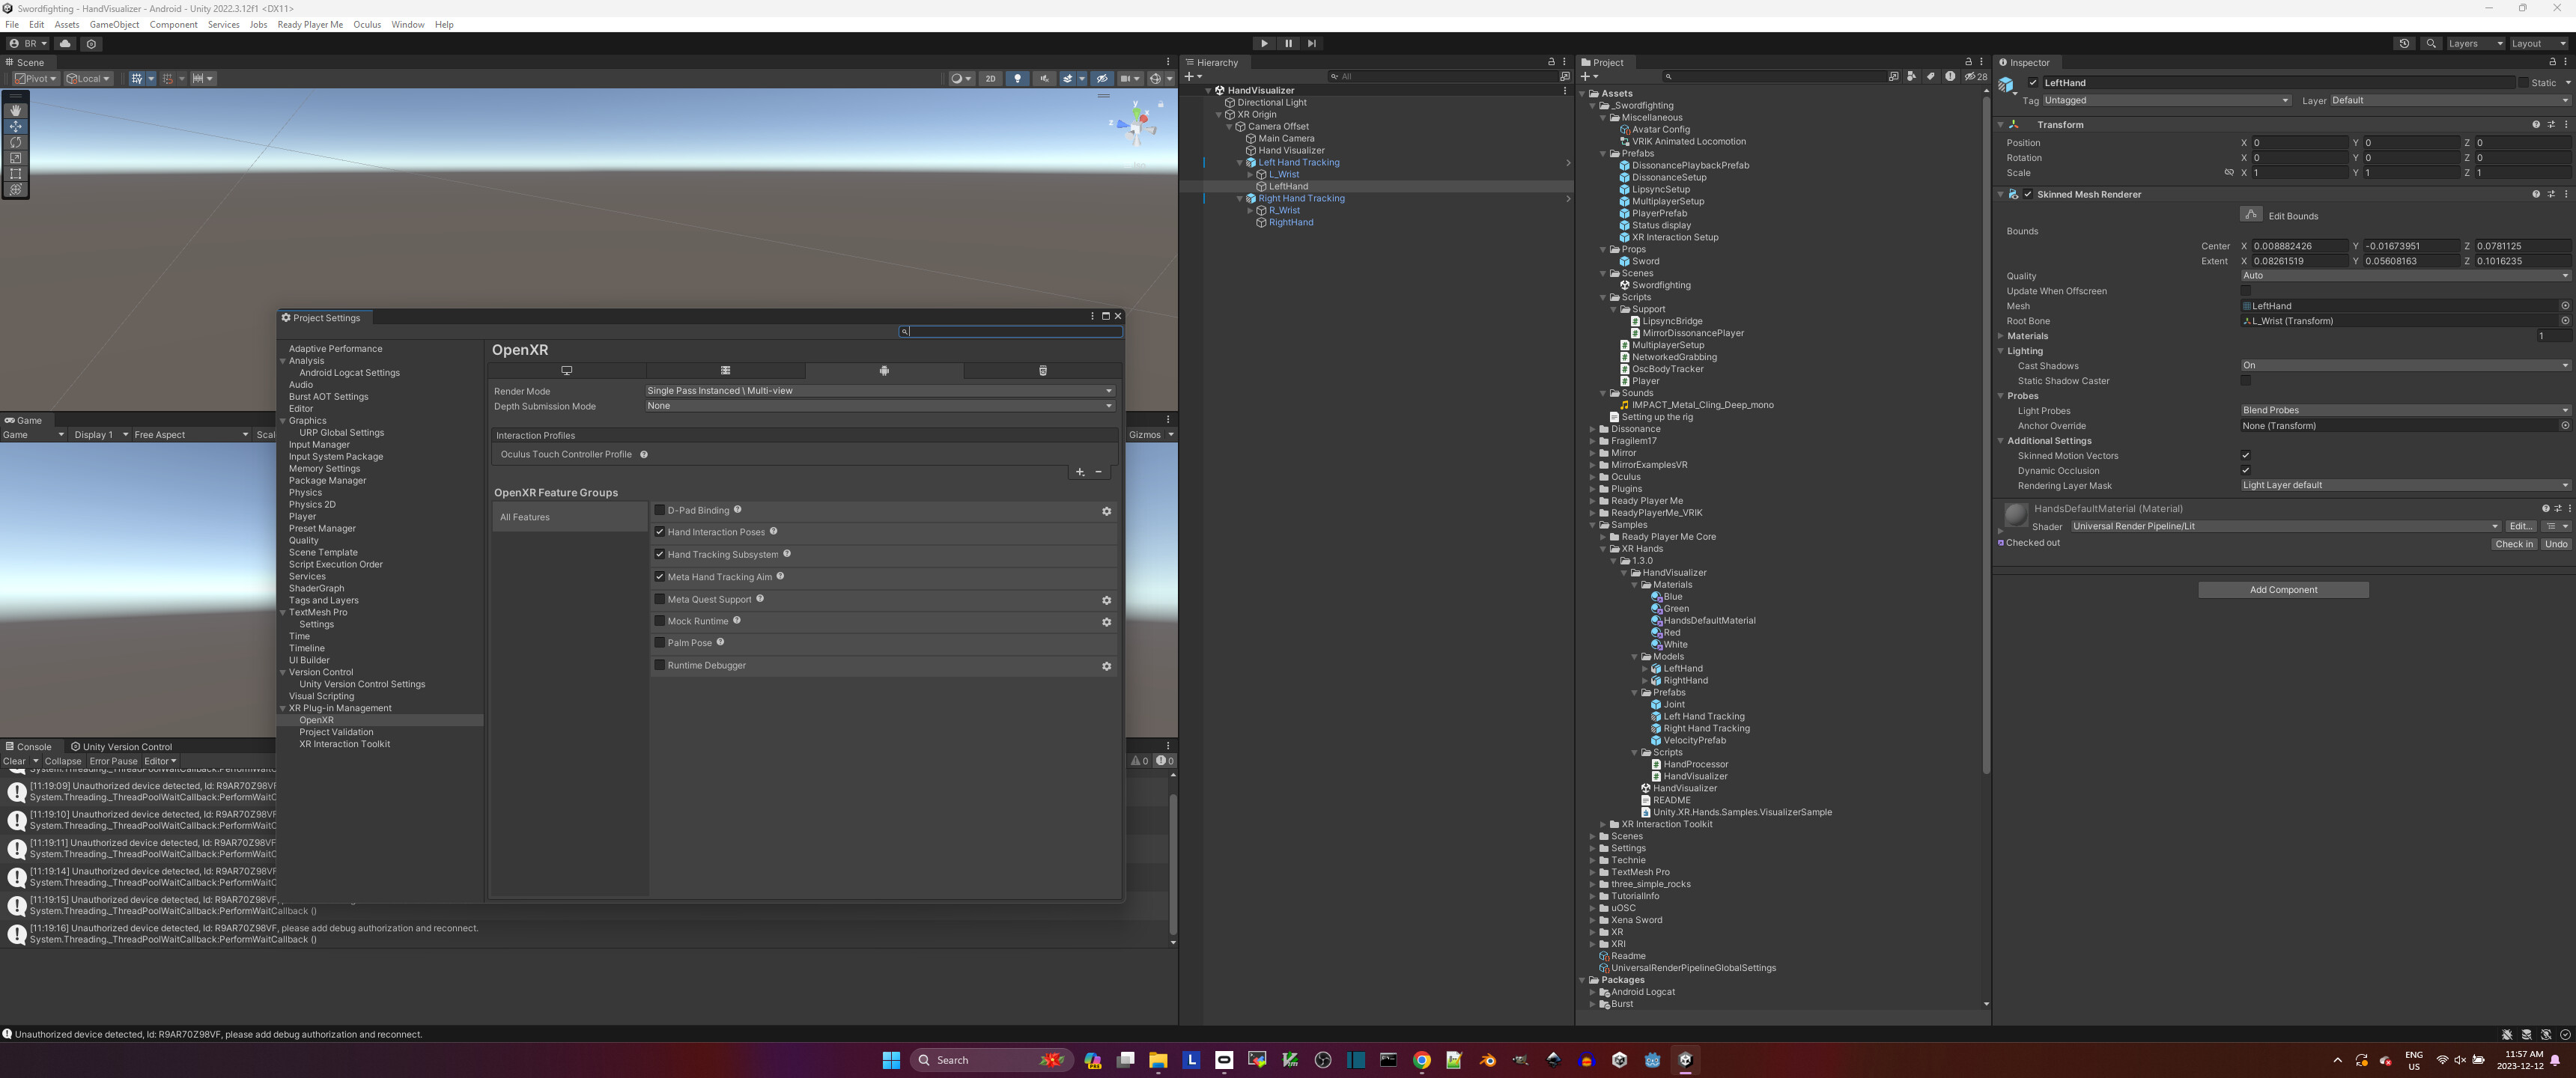
Task: Collapse the Left Hand Tracking hierarchy item
Action: point(1240,163)
